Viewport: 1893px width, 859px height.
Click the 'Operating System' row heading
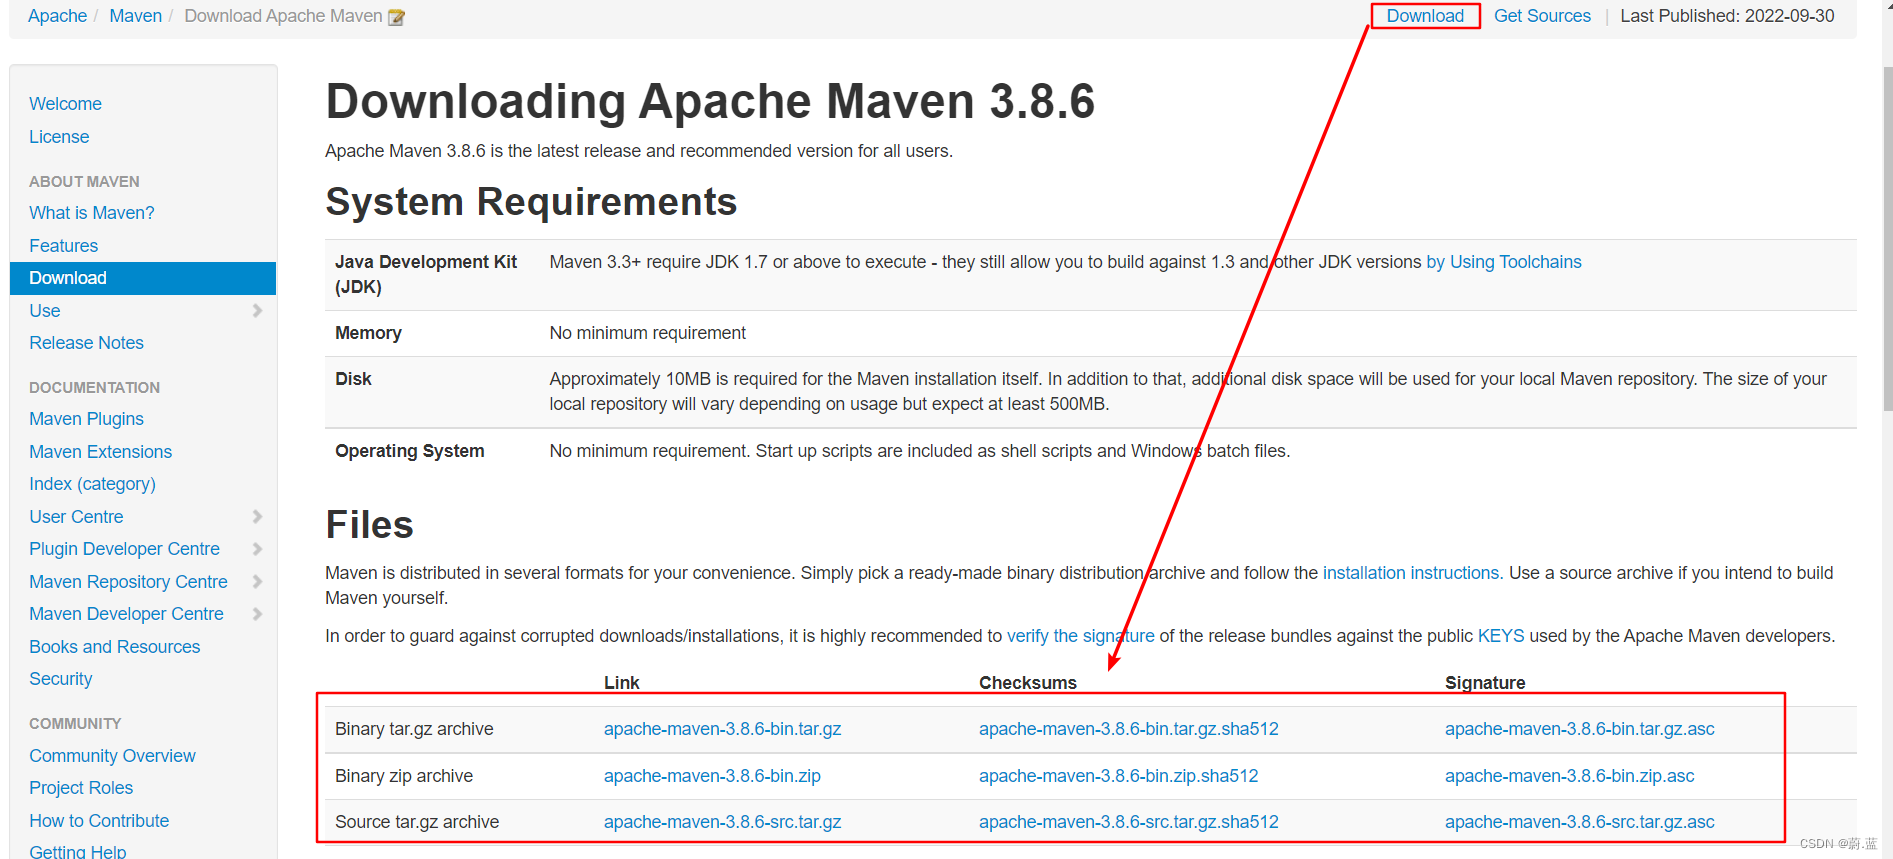409,451
